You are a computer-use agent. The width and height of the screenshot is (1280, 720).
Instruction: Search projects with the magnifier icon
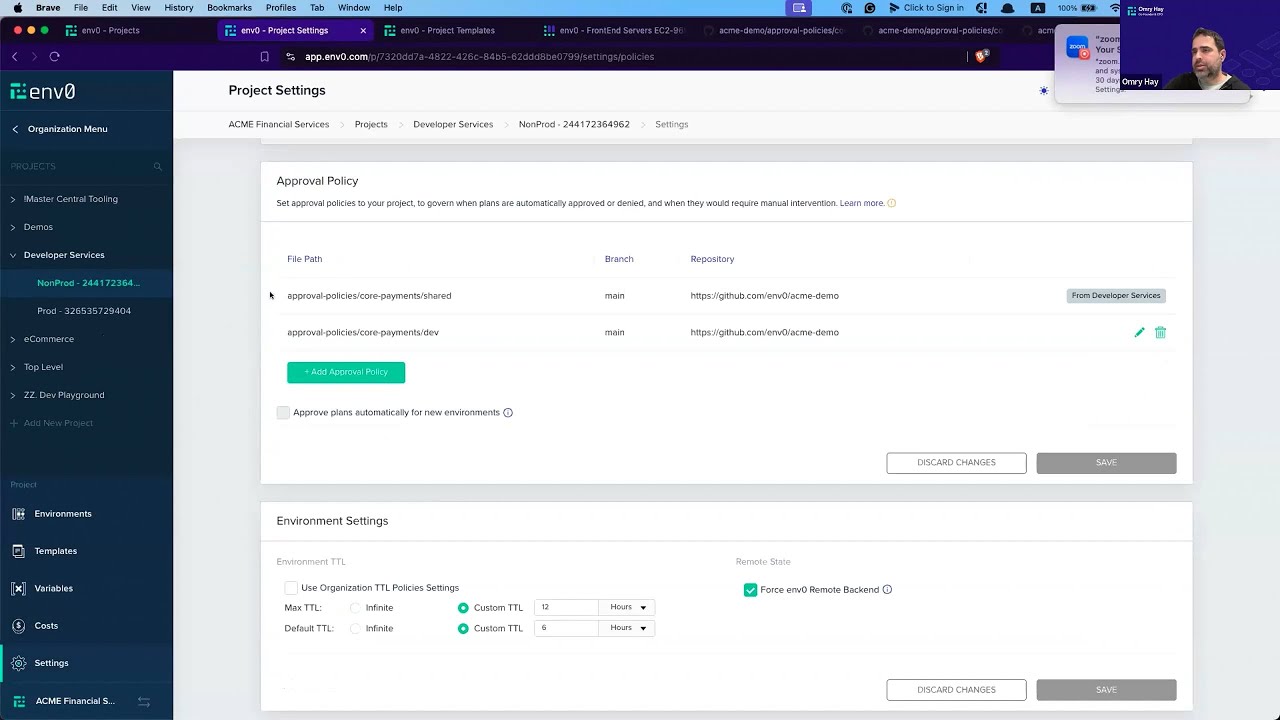point(157,166)
